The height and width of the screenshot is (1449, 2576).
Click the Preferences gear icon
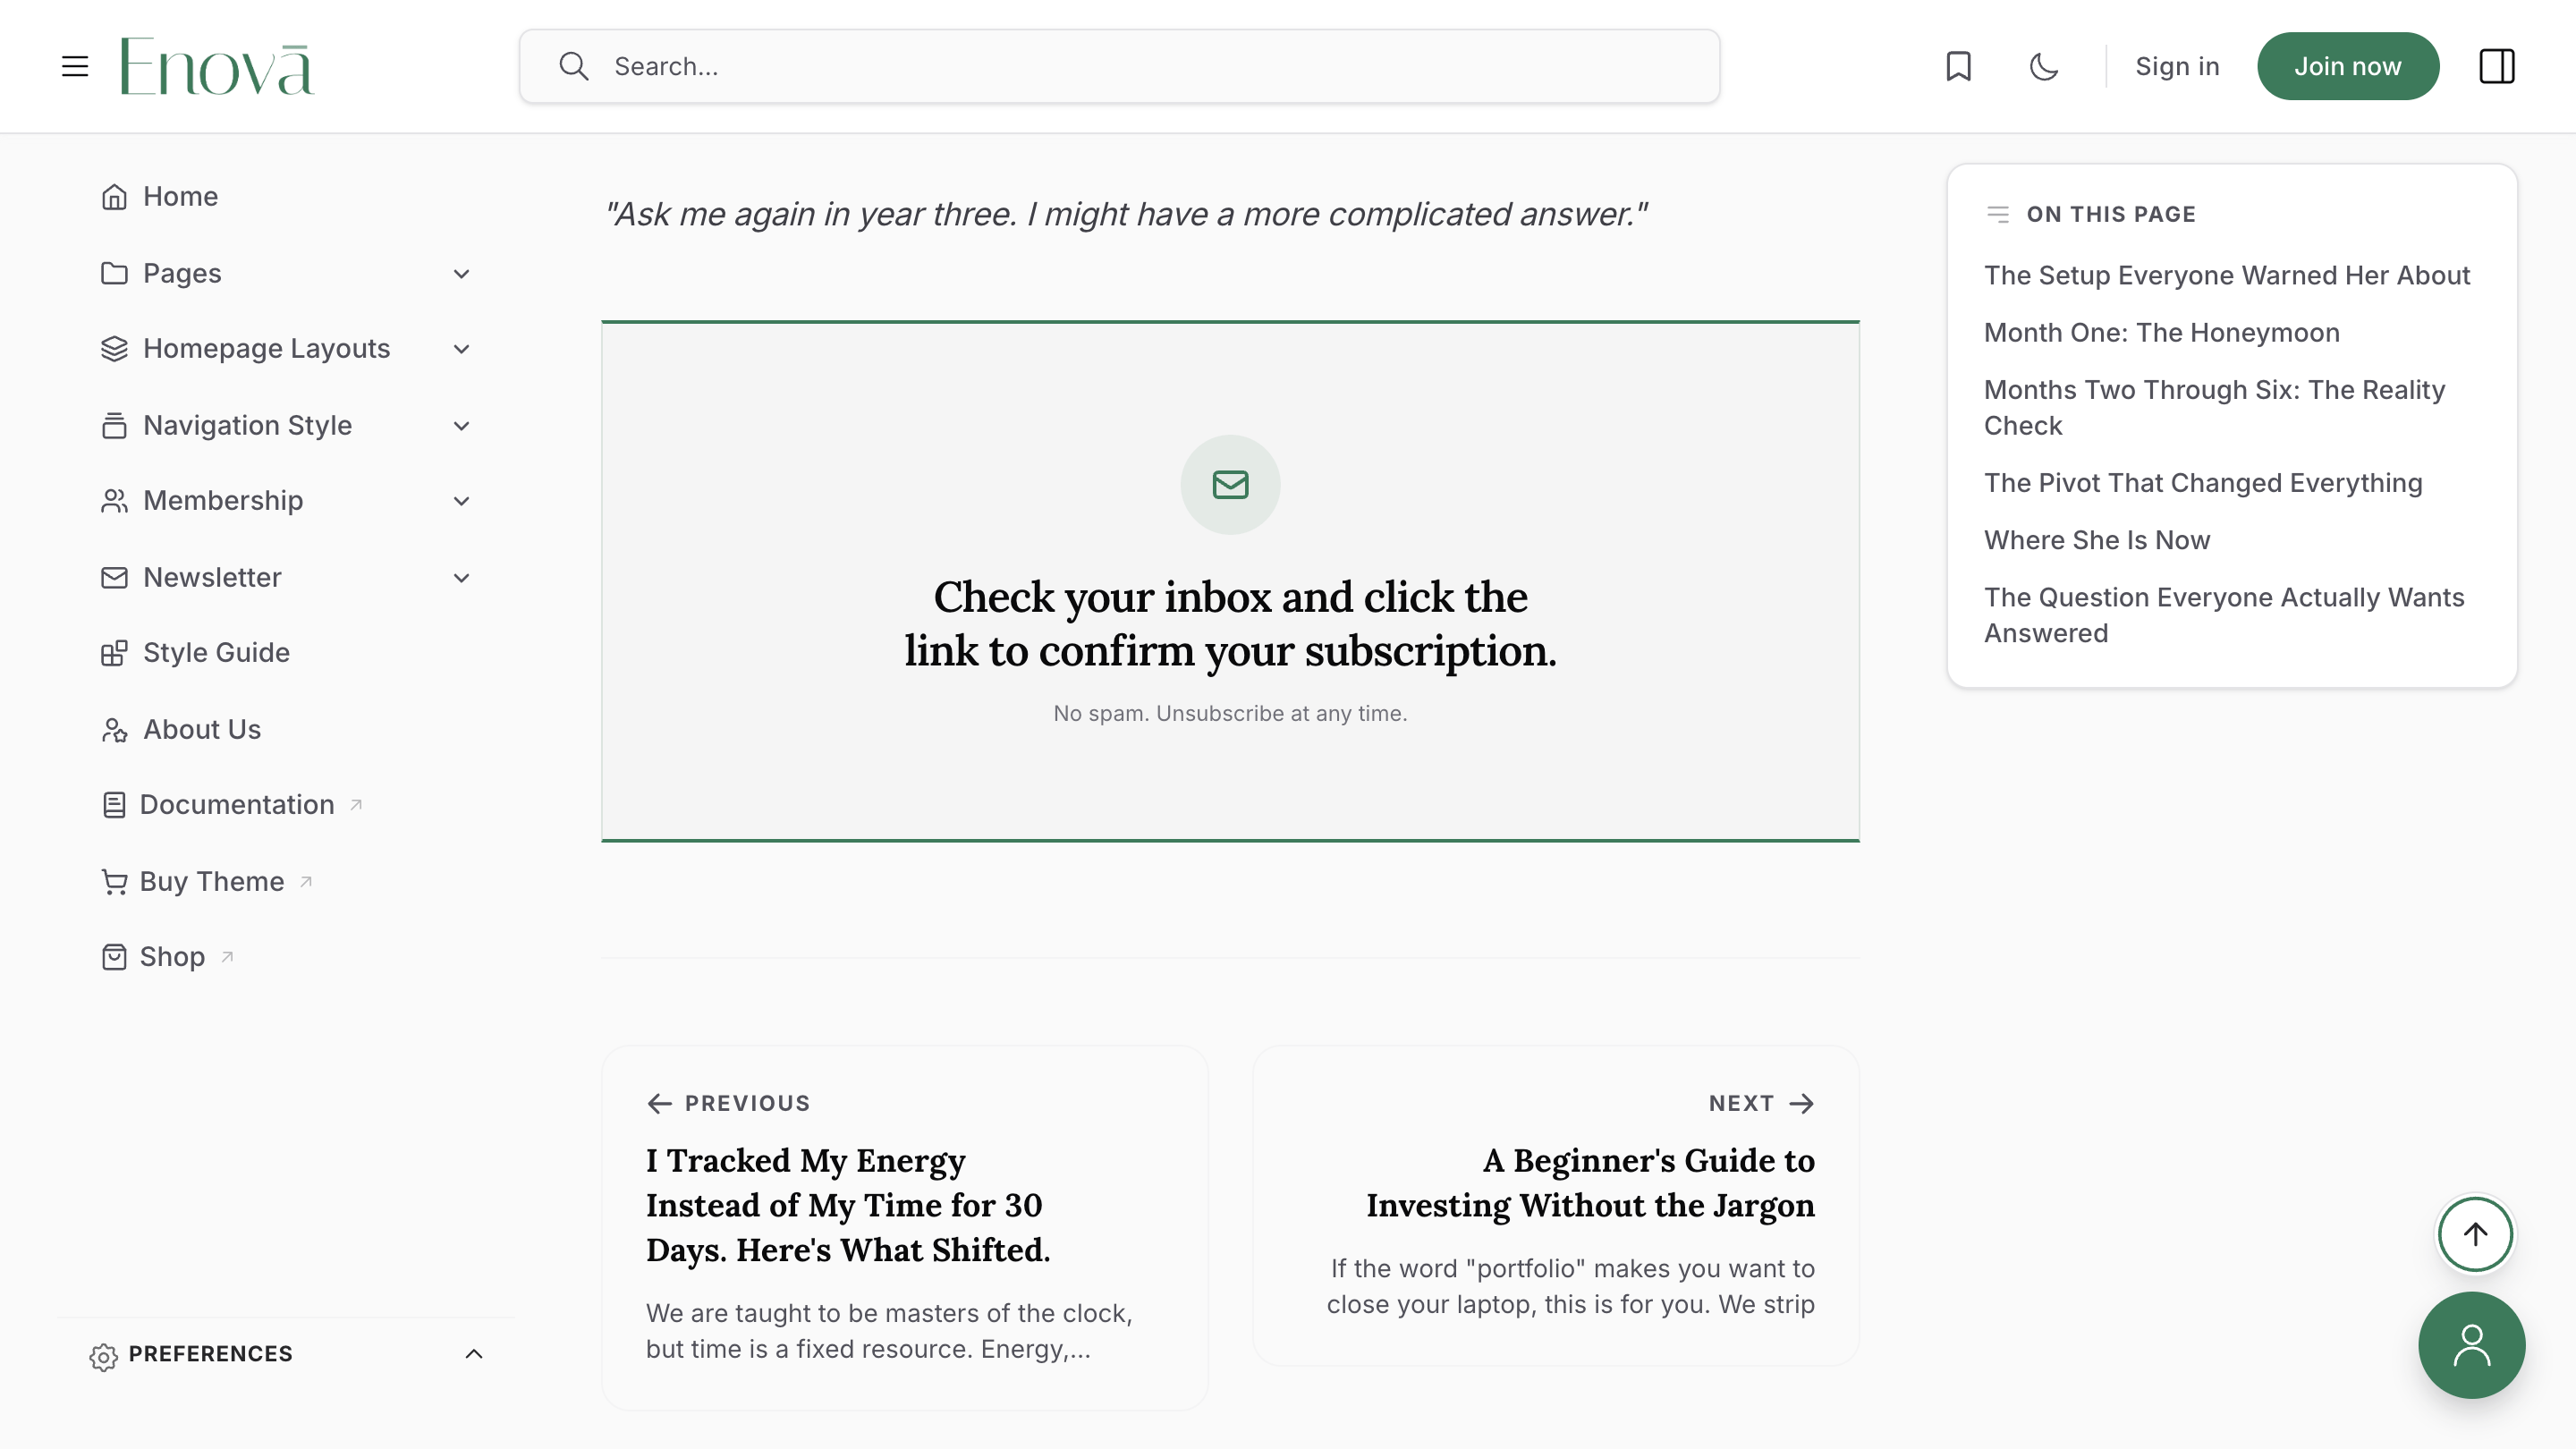click(x=103, y=1356)
